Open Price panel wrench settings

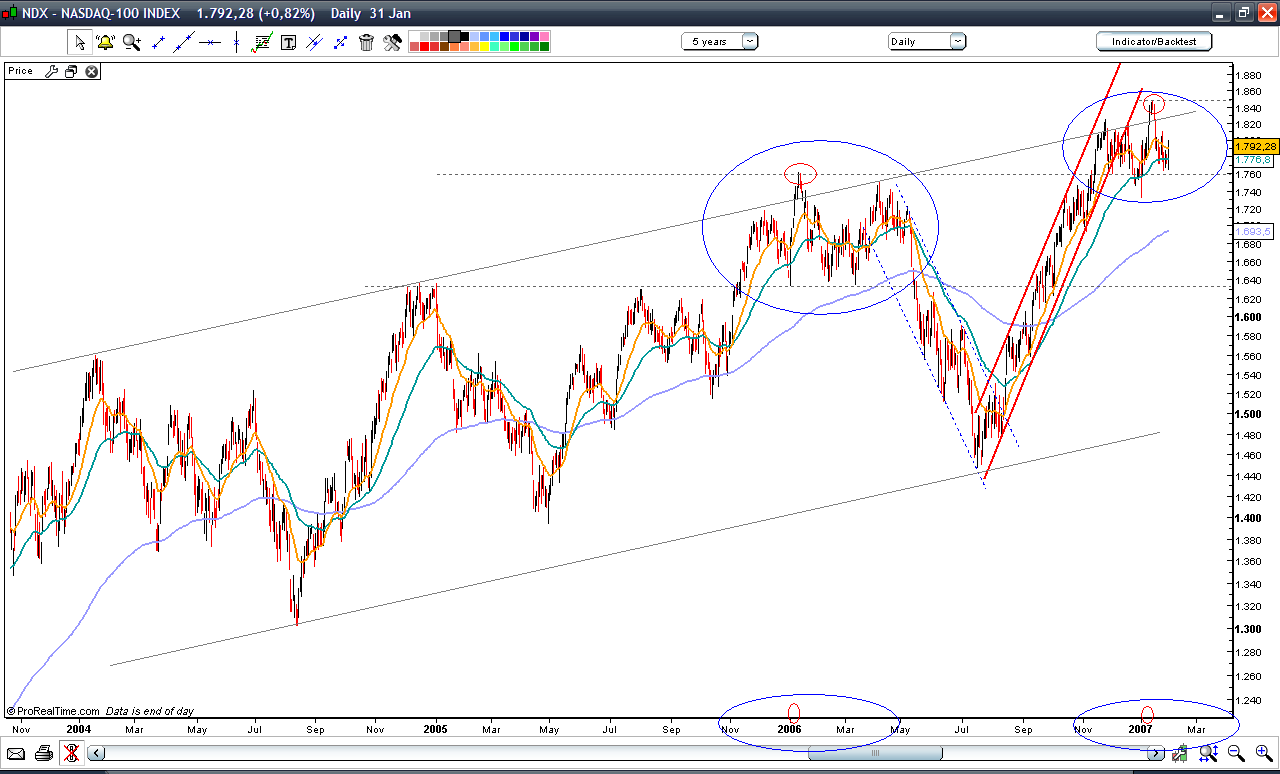pyautogui.click(x=51, y=71)
